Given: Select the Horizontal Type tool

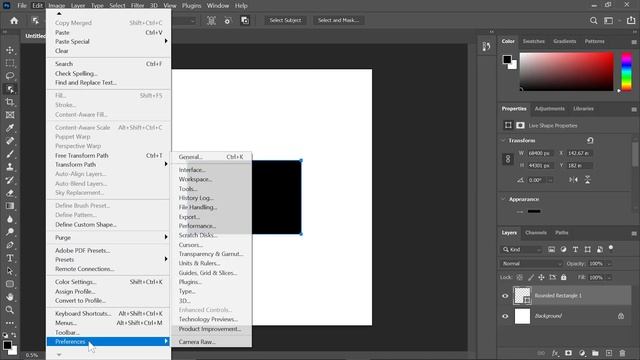Looking at the screenshot, I should pyautogui.click(x=10, y=258).
